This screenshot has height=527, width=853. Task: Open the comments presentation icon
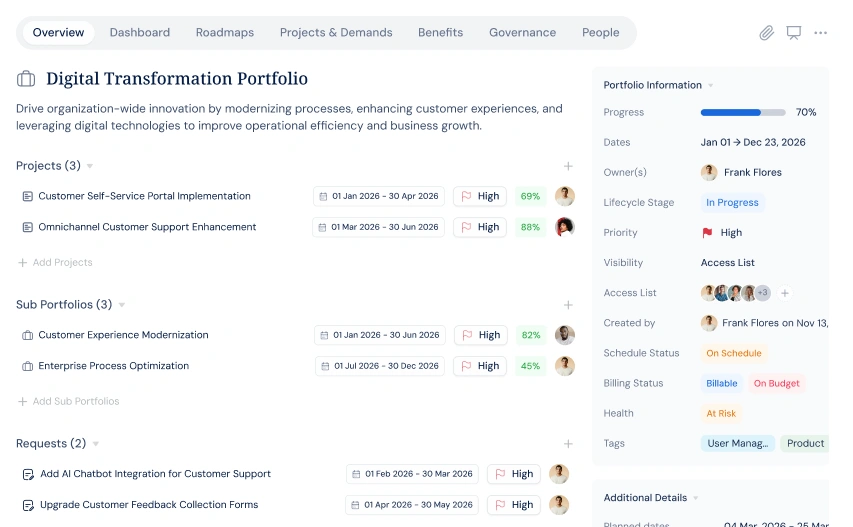(x=794, y=33)
